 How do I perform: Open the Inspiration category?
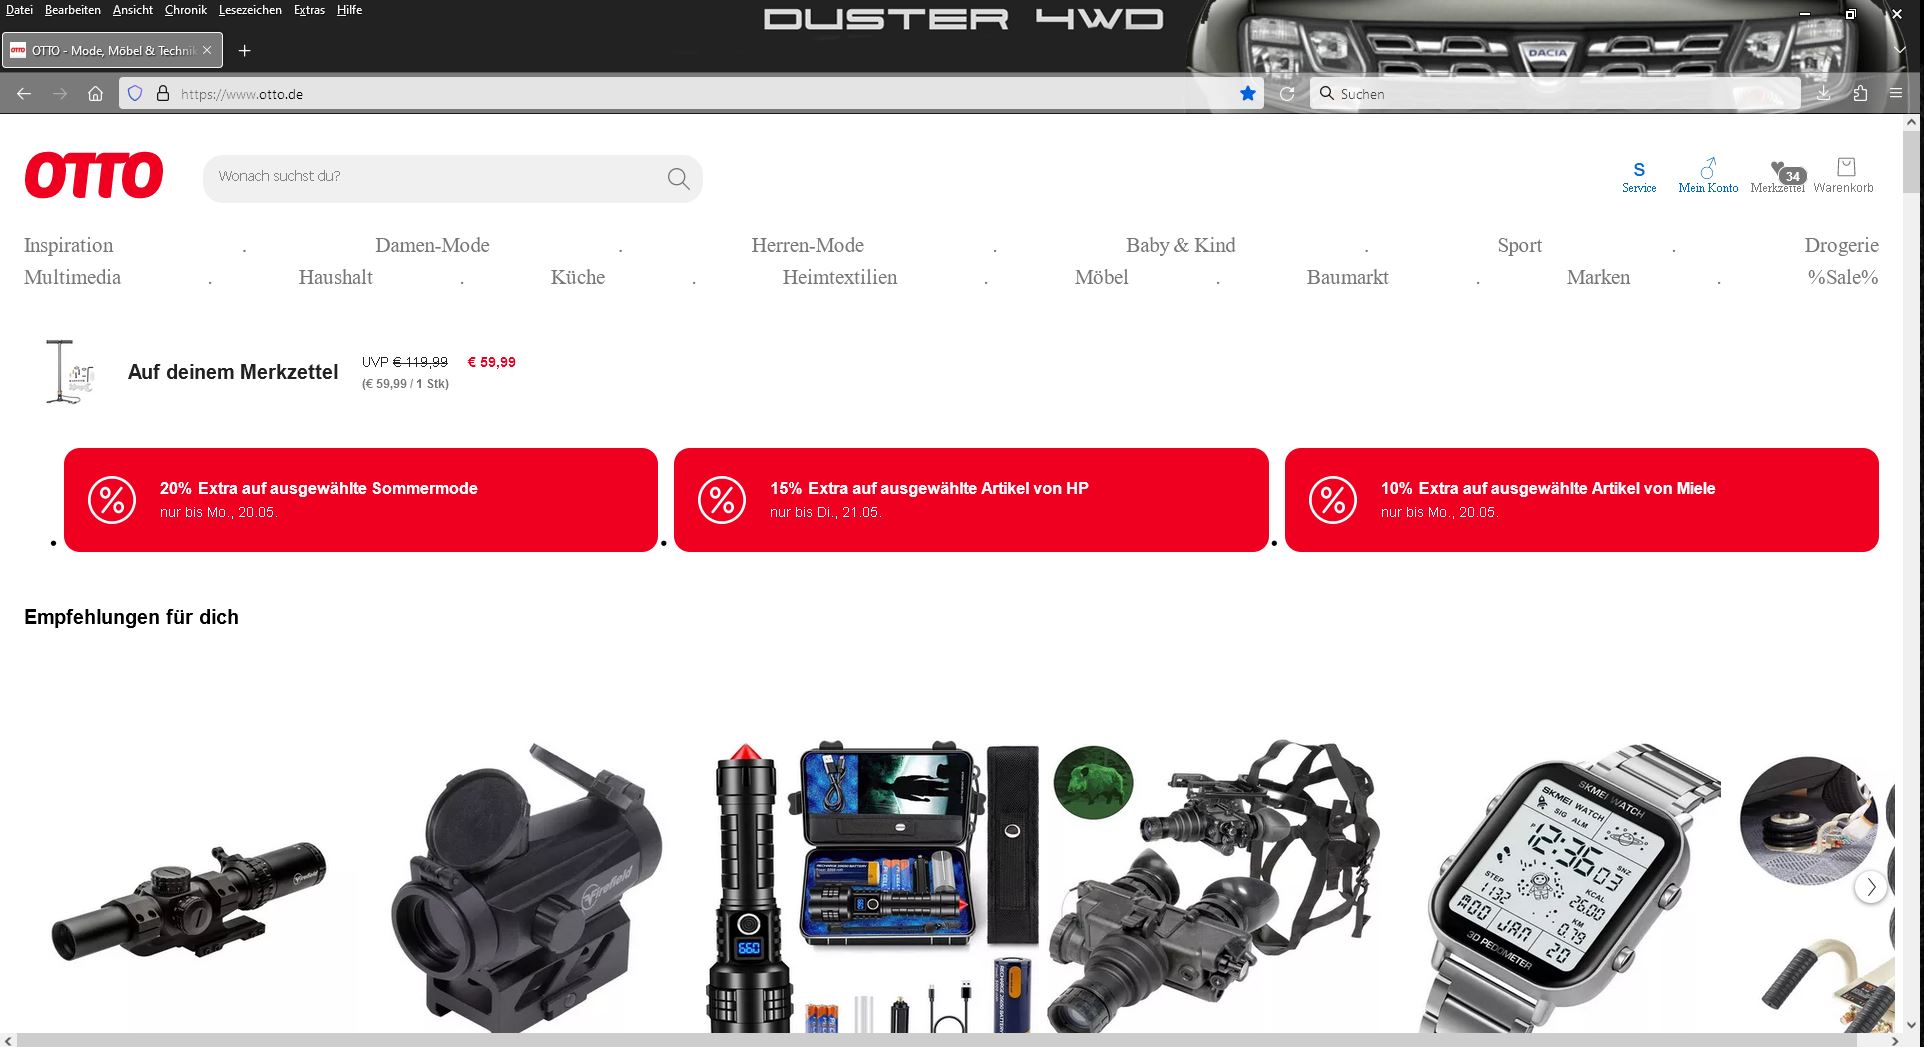[68, 246]
